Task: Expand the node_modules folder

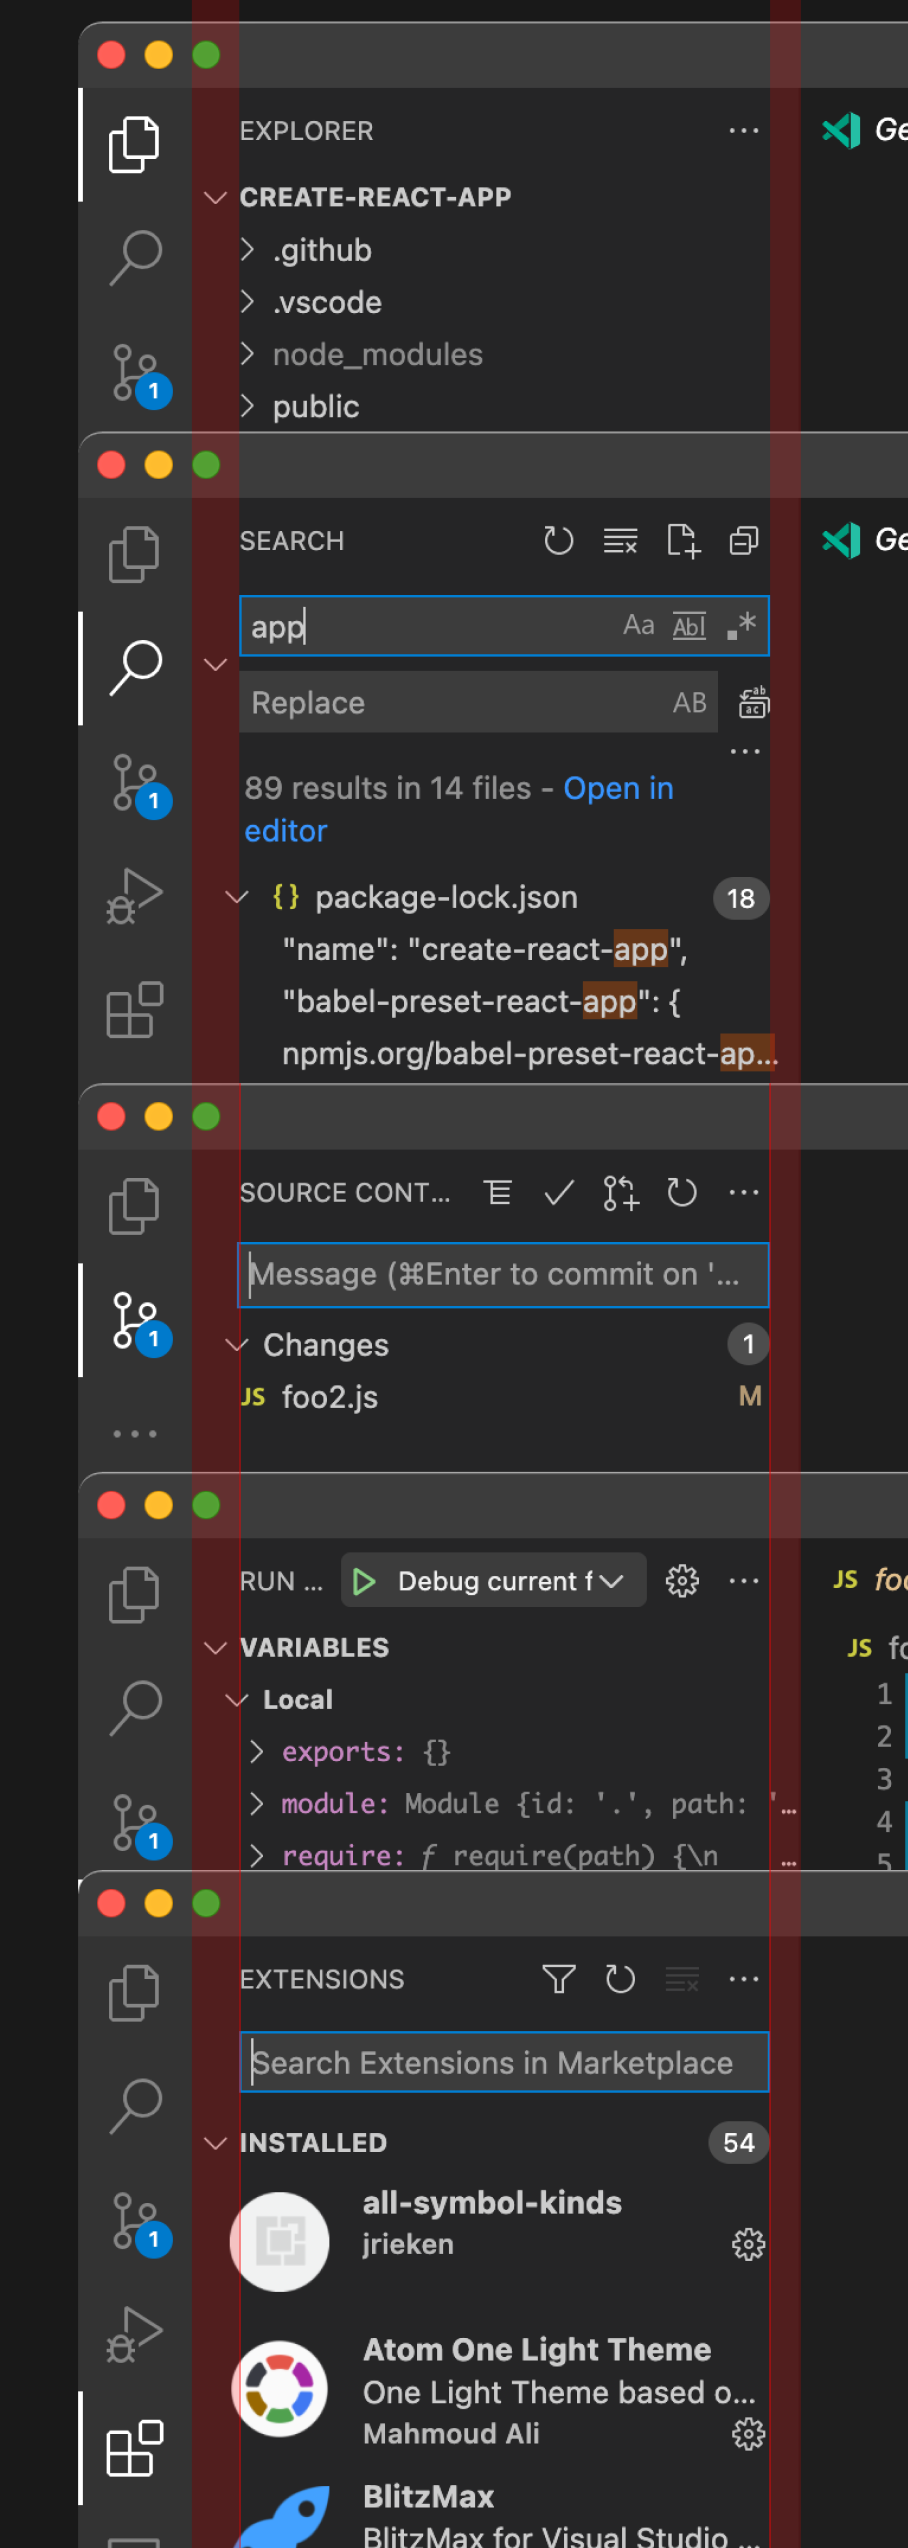Action: point(375,354)
